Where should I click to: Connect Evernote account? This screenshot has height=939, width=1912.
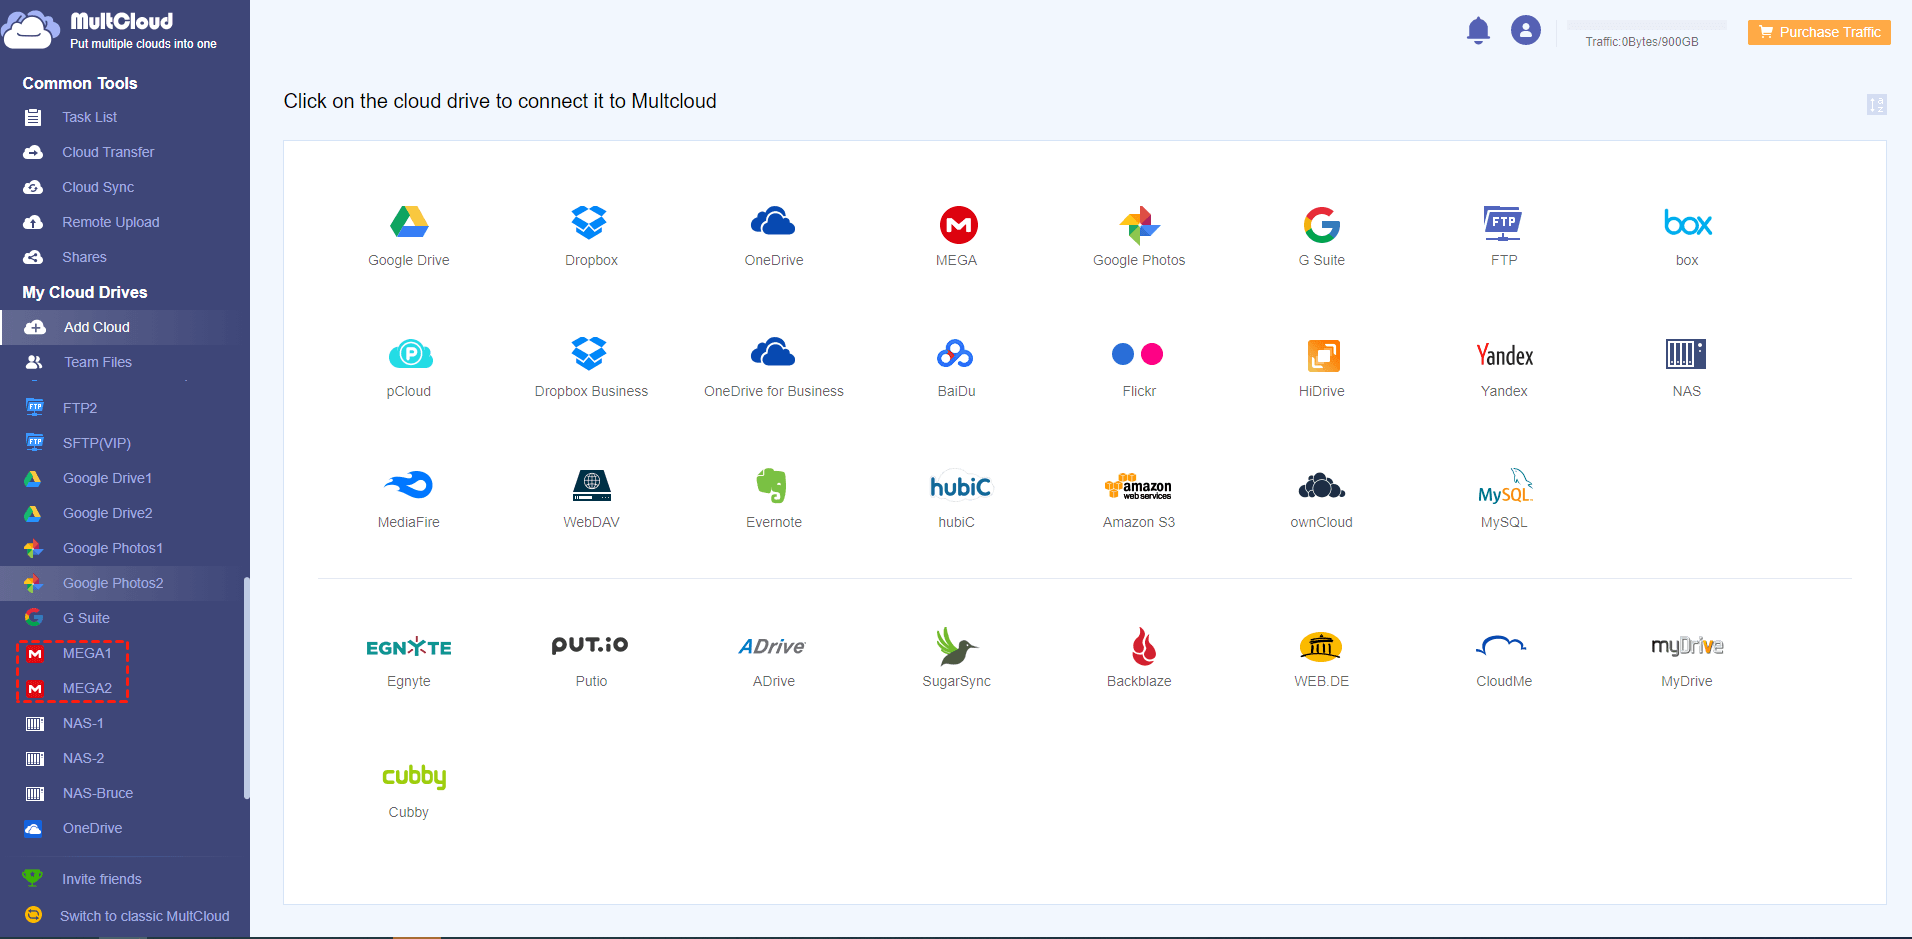tap(773, 498)
